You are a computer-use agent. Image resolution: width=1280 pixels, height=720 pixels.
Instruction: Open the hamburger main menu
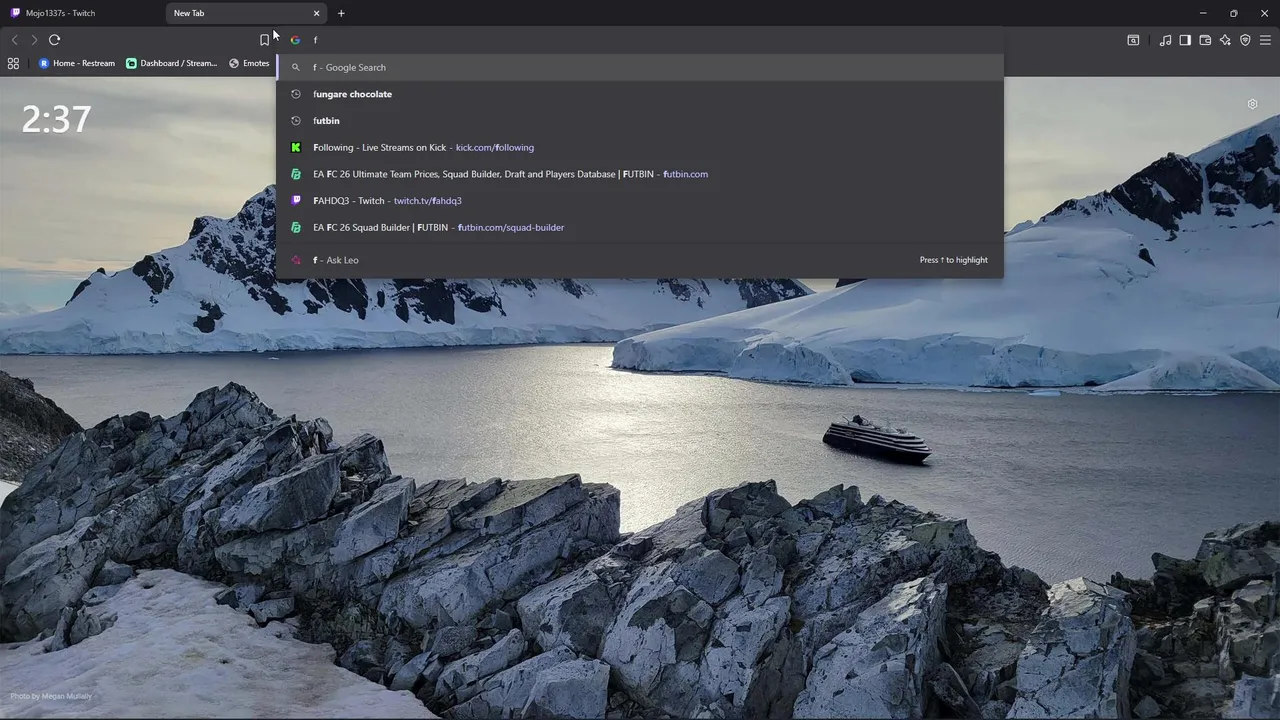1265,40
